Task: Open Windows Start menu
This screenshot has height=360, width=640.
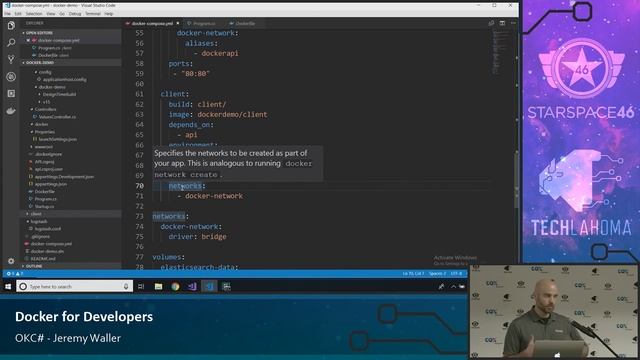Action: (x=8, y=287)
